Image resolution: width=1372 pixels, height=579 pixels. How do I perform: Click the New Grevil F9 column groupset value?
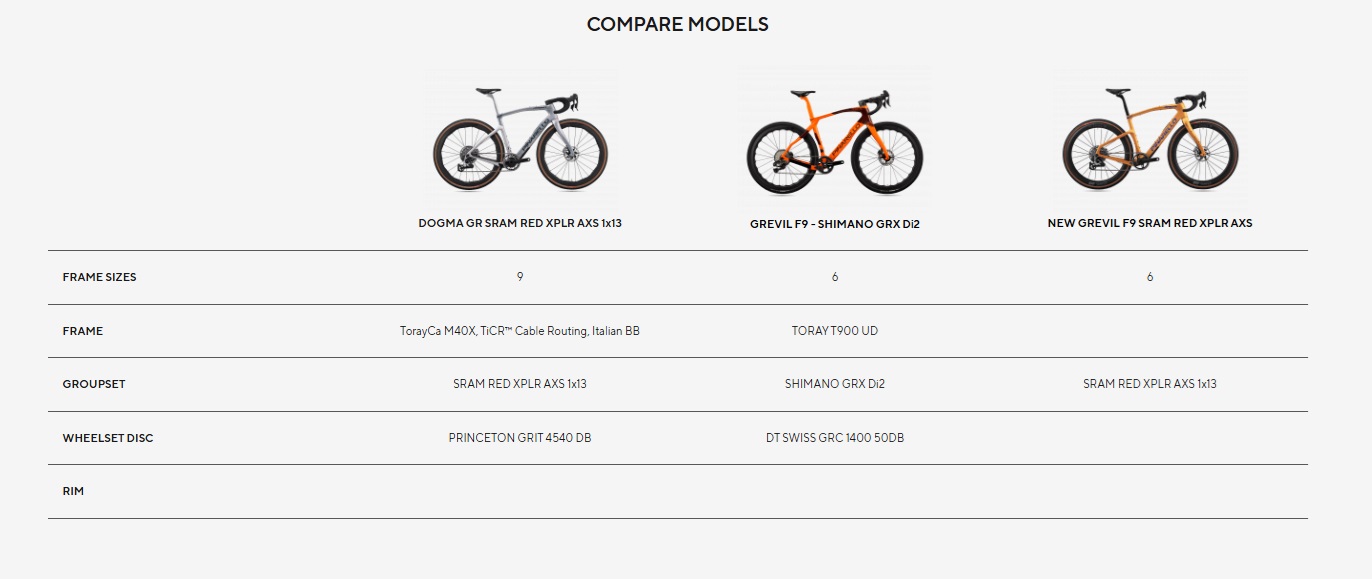[1149, 384]
